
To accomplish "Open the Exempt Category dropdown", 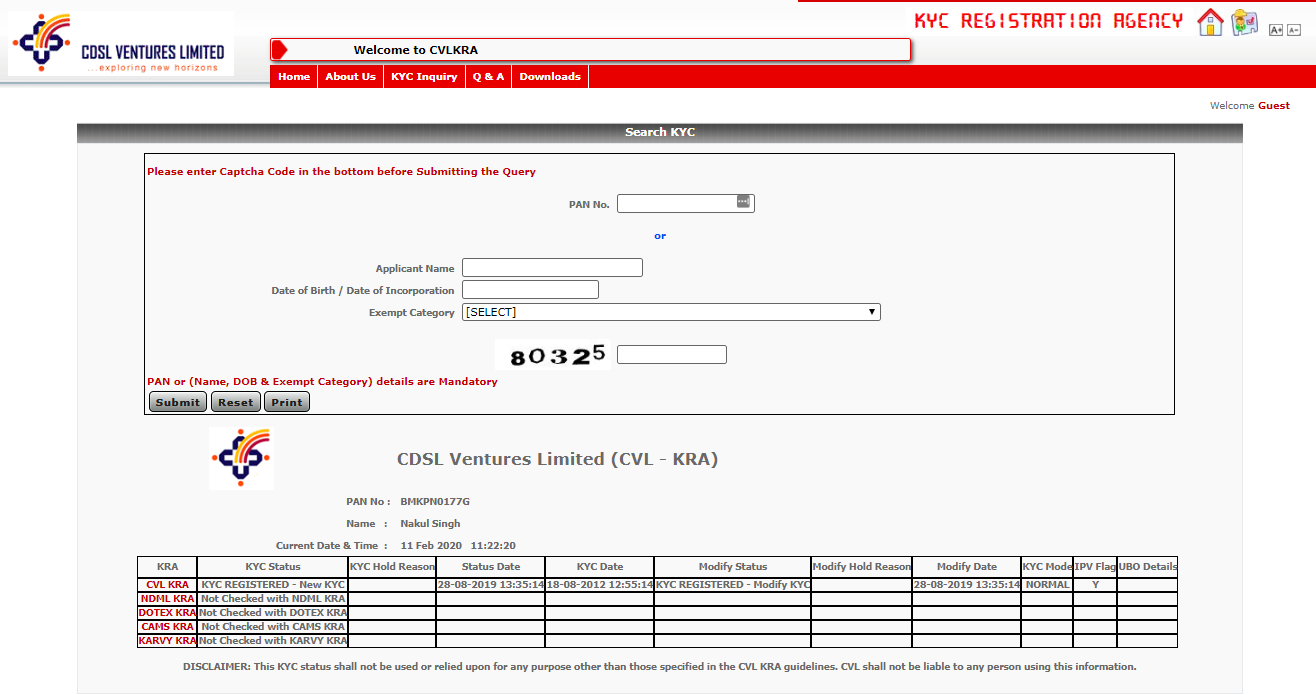I will point(671,312).
